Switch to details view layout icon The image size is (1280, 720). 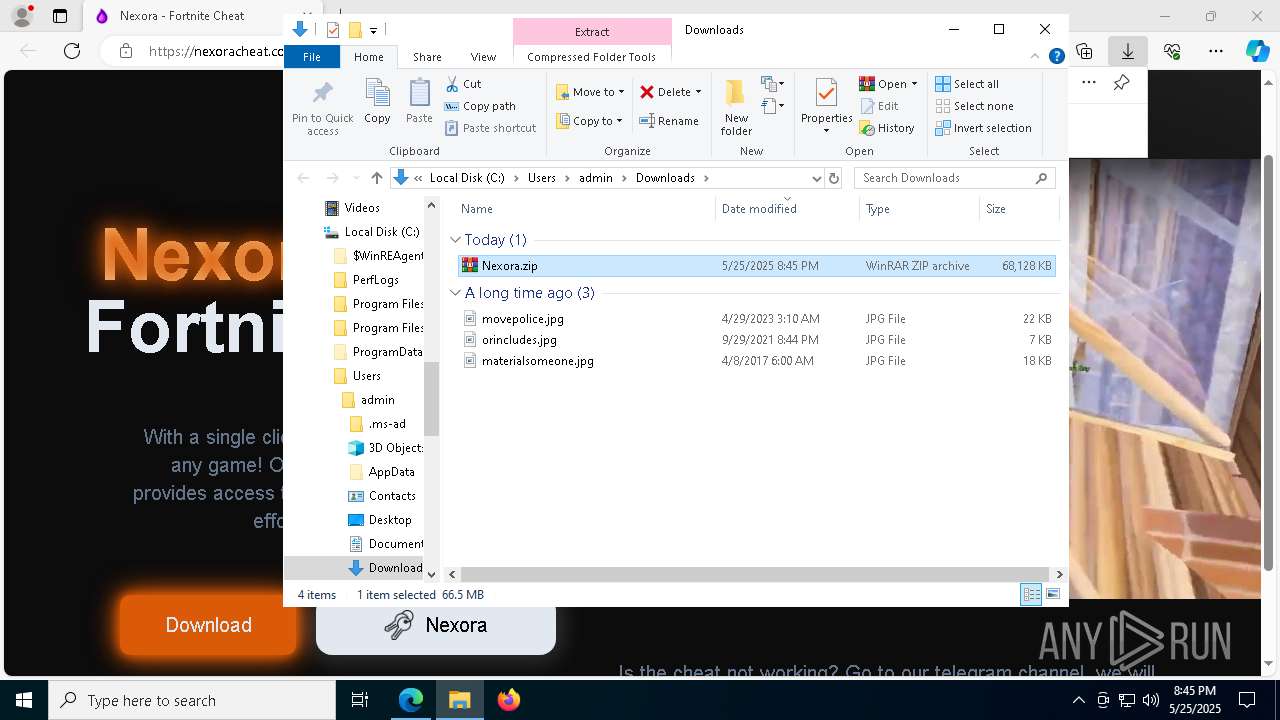(x=1031, y=595)
